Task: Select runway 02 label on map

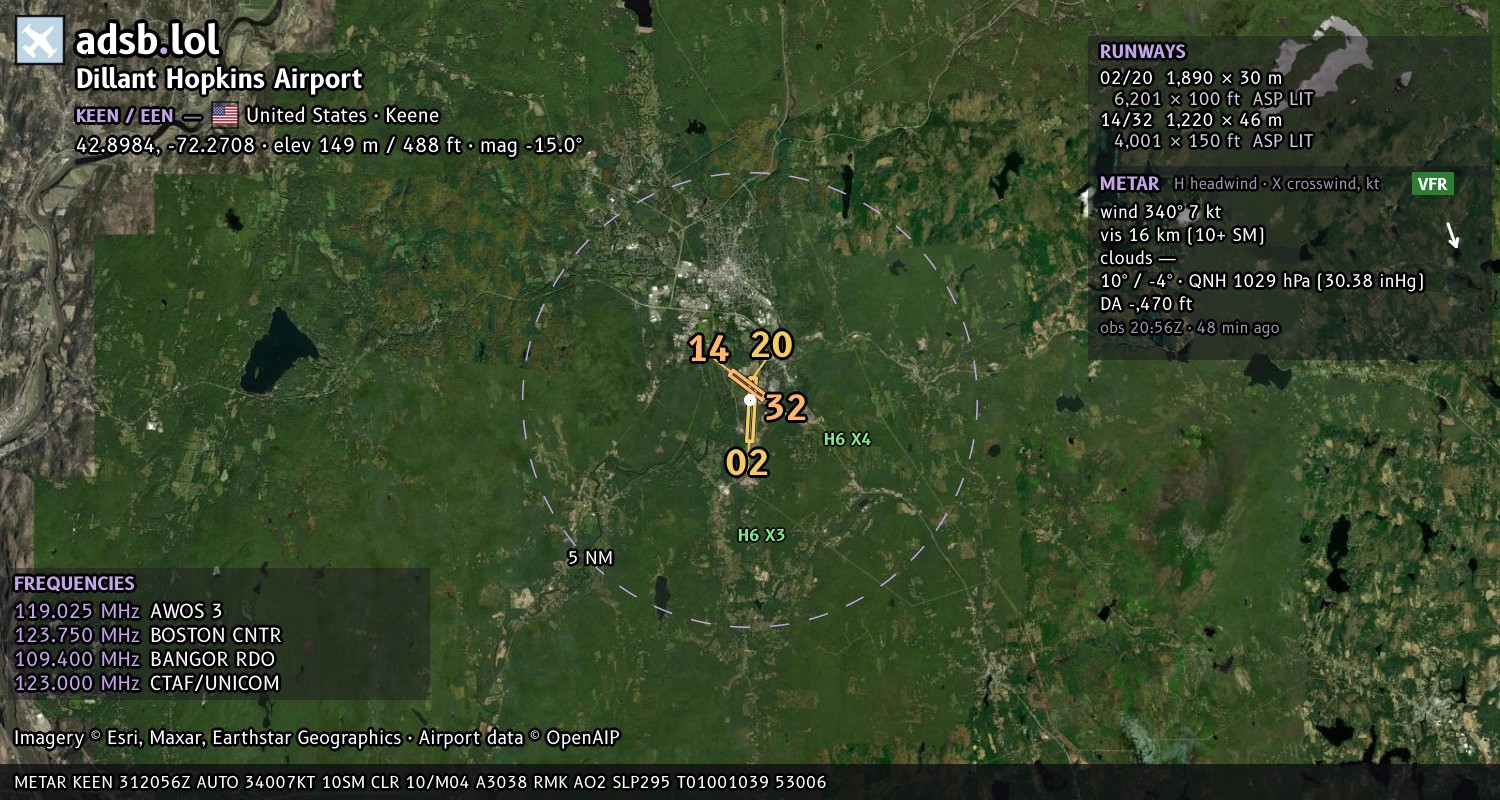Action: [x=747, y=462]
